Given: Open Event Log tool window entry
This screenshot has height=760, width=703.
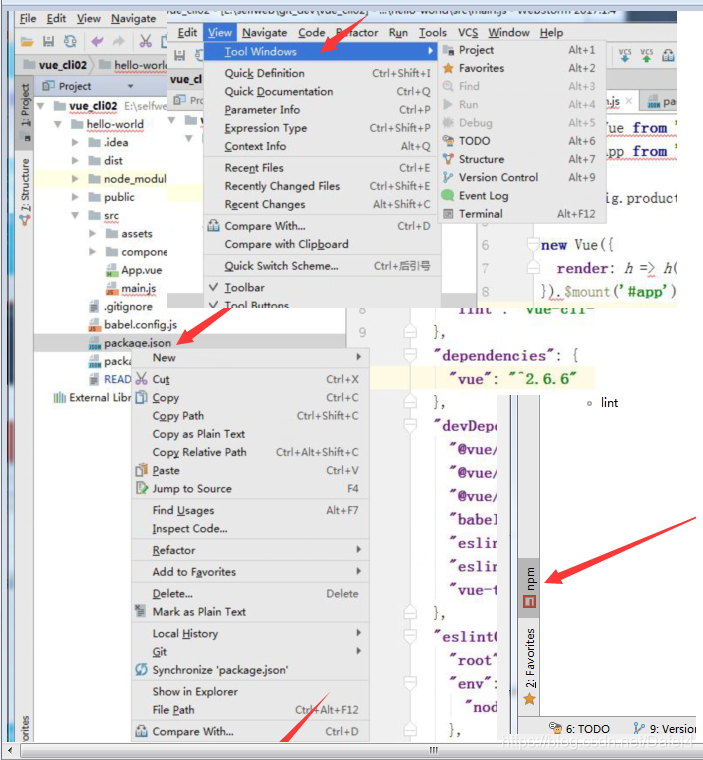Looking at the screenshot, I should point(522,196).
